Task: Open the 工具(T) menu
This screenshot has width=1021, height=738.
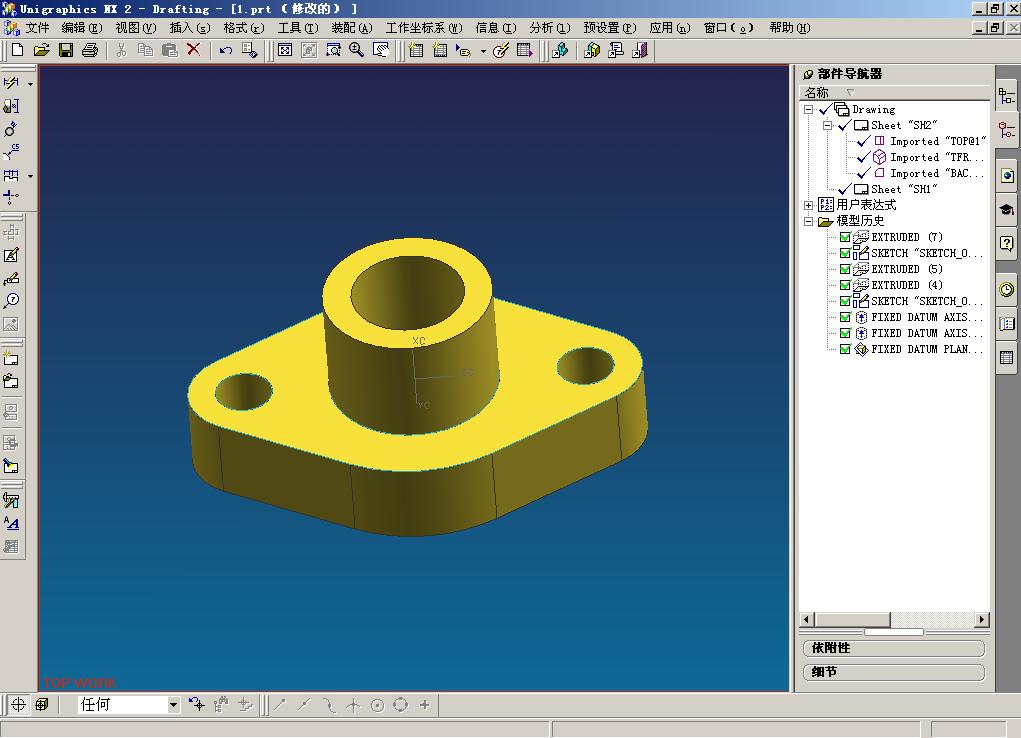Action: (298, 28)
